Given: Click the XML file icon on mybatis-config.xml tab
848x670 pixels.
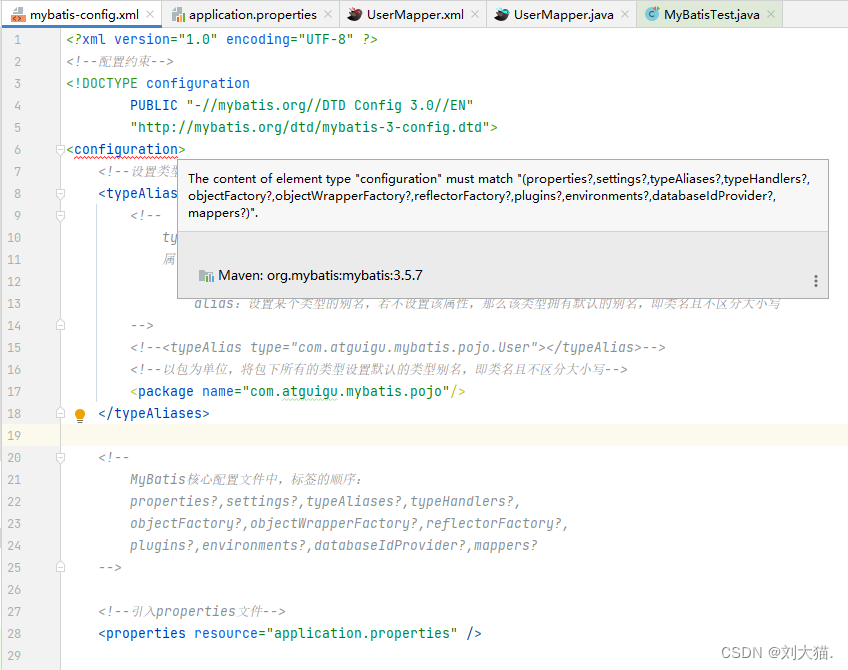Looking at the screenshot, I should (x=18, y=15).
